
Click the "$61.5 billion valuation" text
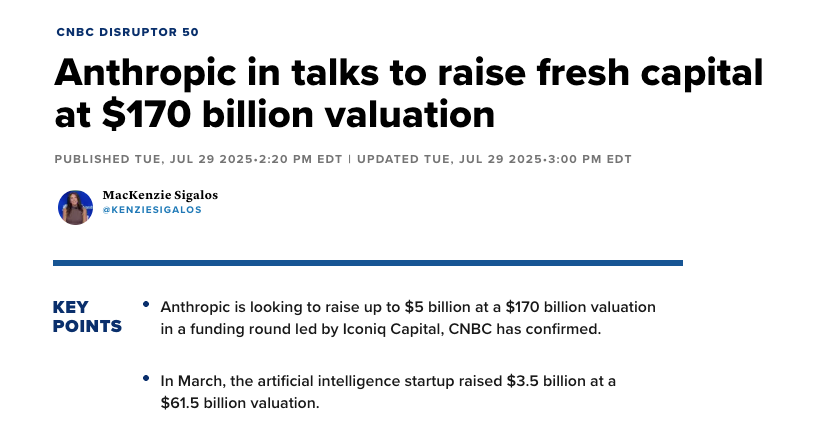(x=239, y=403)
